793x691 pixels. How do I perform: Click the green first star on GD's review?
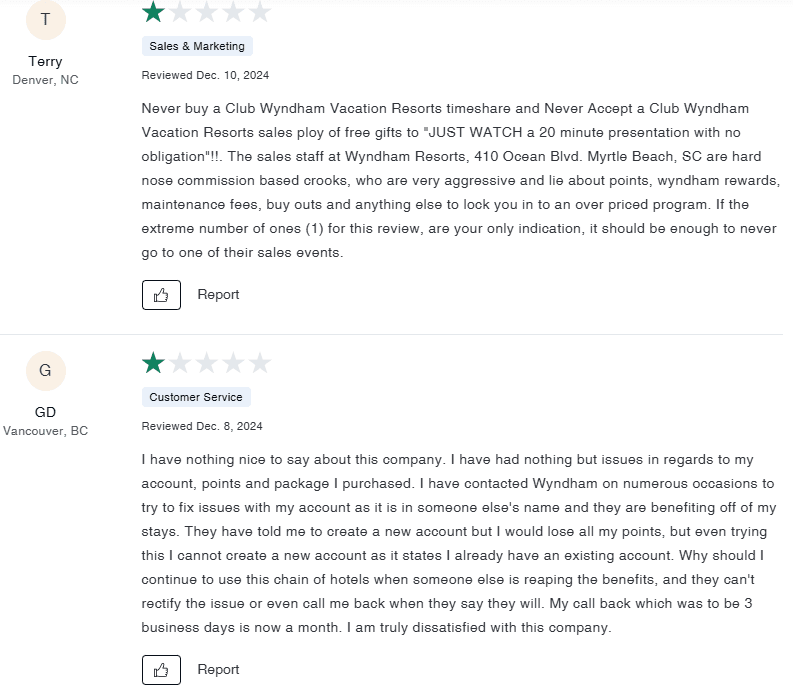154,362
